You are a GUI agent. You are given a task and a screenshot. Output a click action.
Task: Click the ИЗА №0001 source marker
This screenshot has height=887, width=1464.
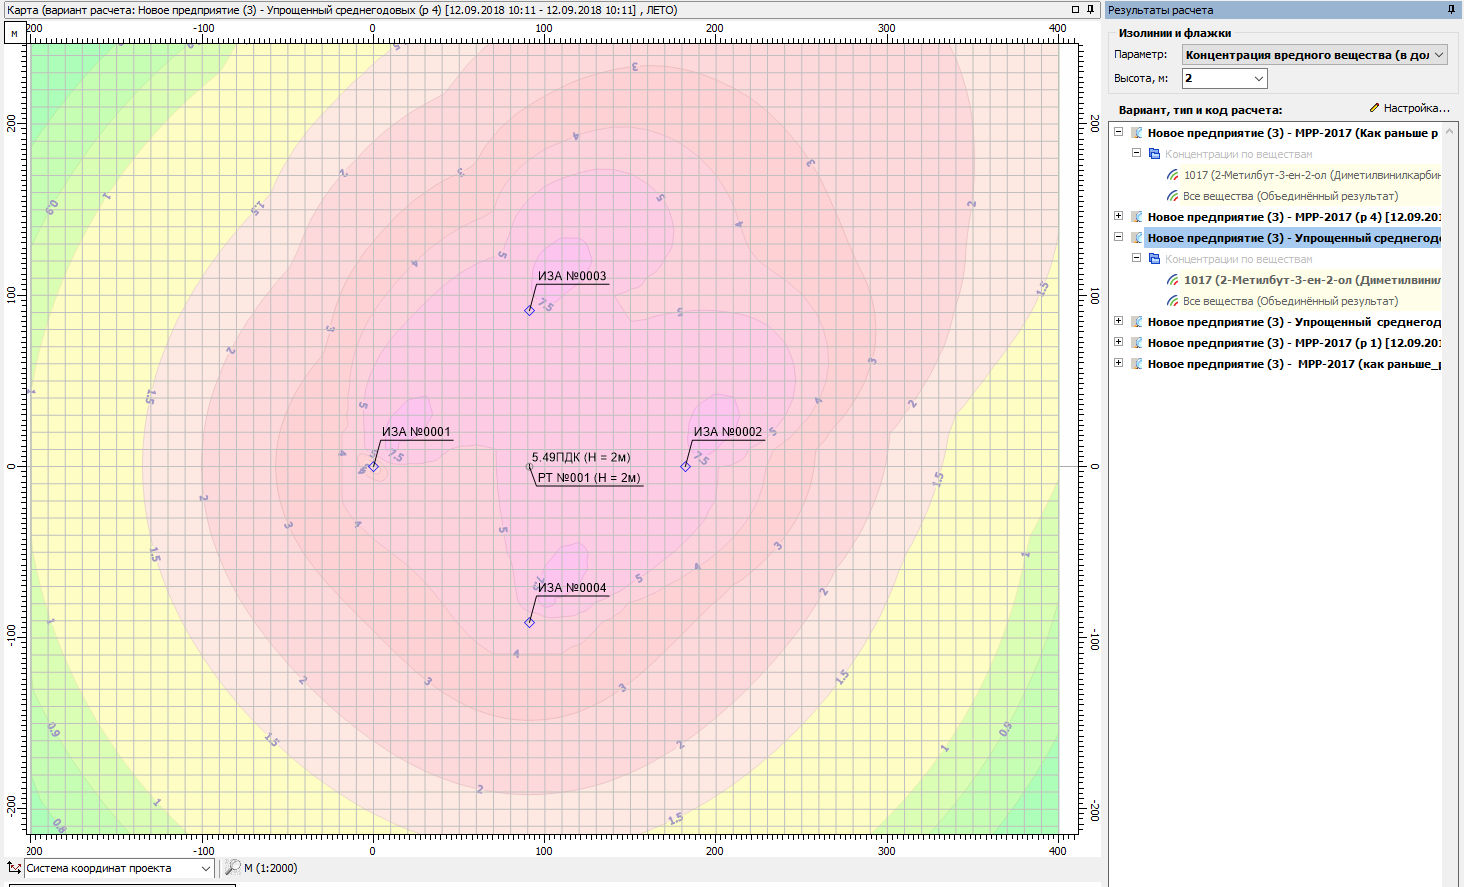pos(373,466)
